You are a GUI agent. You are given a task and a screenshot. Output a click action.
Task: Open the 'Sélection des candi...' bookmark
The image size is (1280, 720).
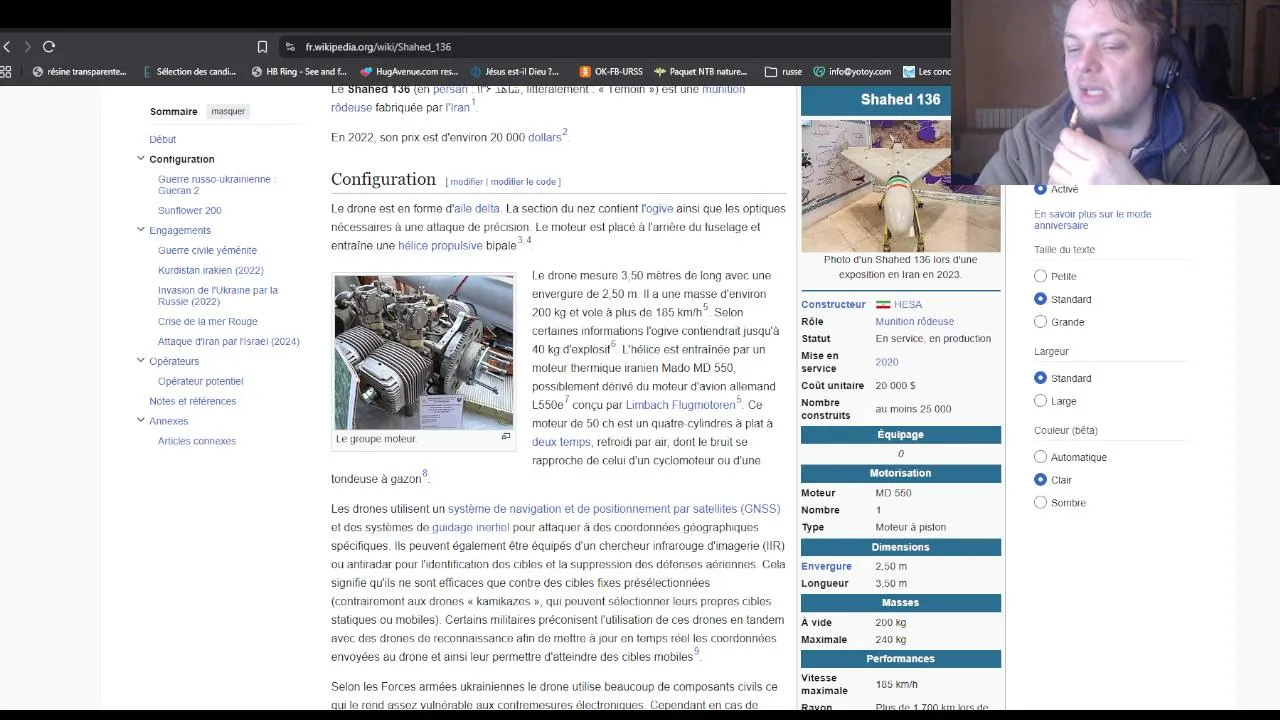pos(189,72)
